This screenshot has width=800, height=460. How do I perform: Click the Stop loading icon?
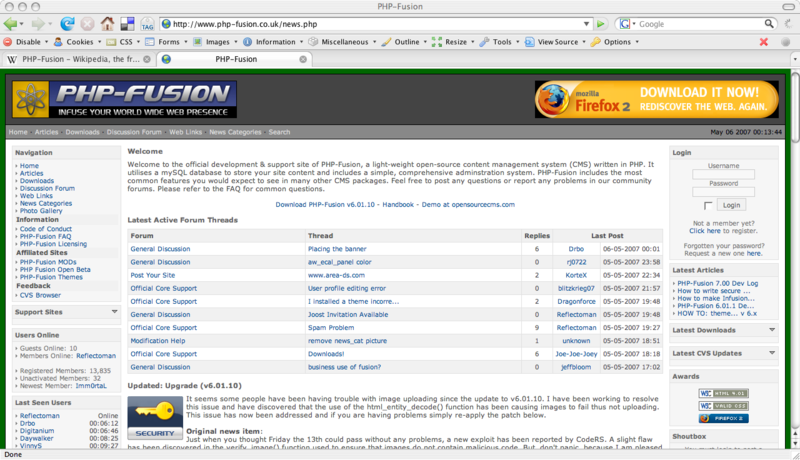click(x=87, y=23)
